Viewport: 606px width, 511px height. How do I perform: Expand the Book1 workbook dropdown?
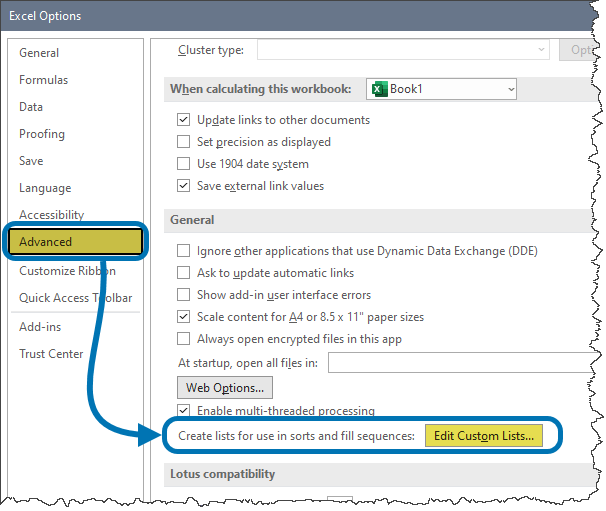click(510, 89)
